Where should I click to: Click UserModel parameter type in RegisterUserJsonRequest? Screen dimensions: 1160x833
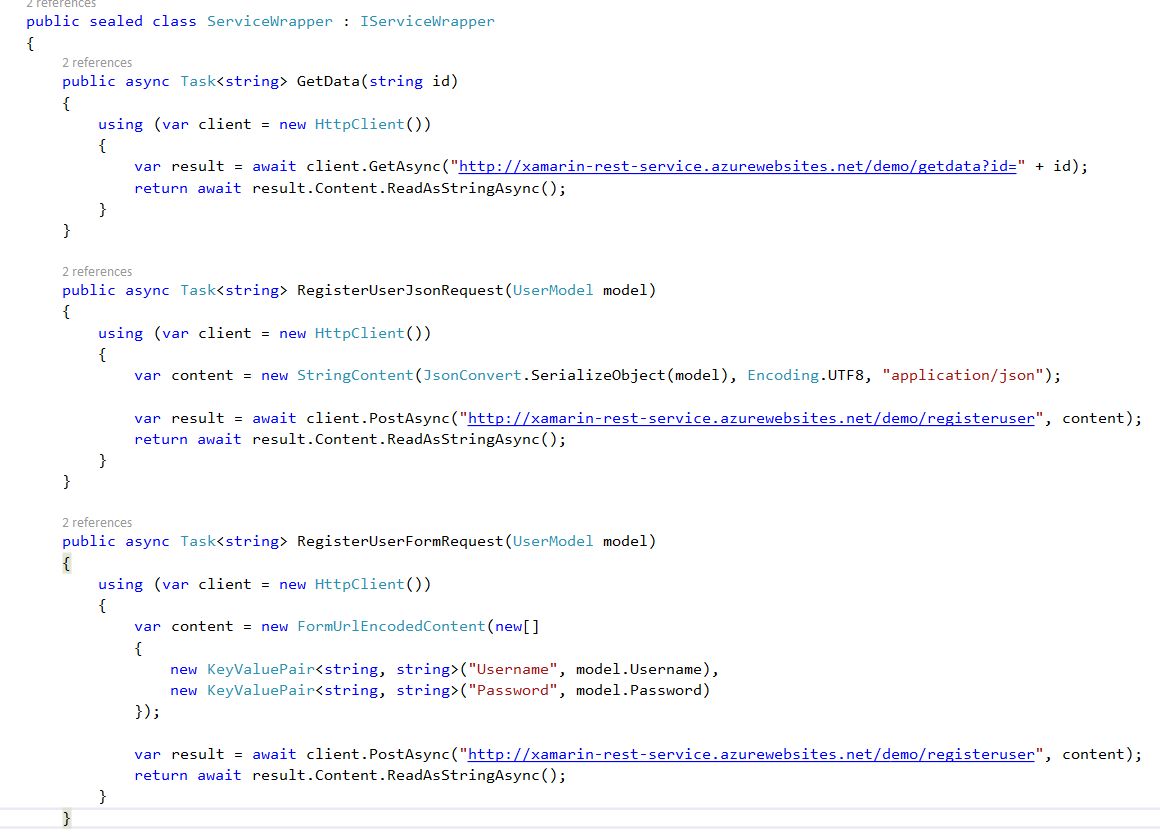553,290
